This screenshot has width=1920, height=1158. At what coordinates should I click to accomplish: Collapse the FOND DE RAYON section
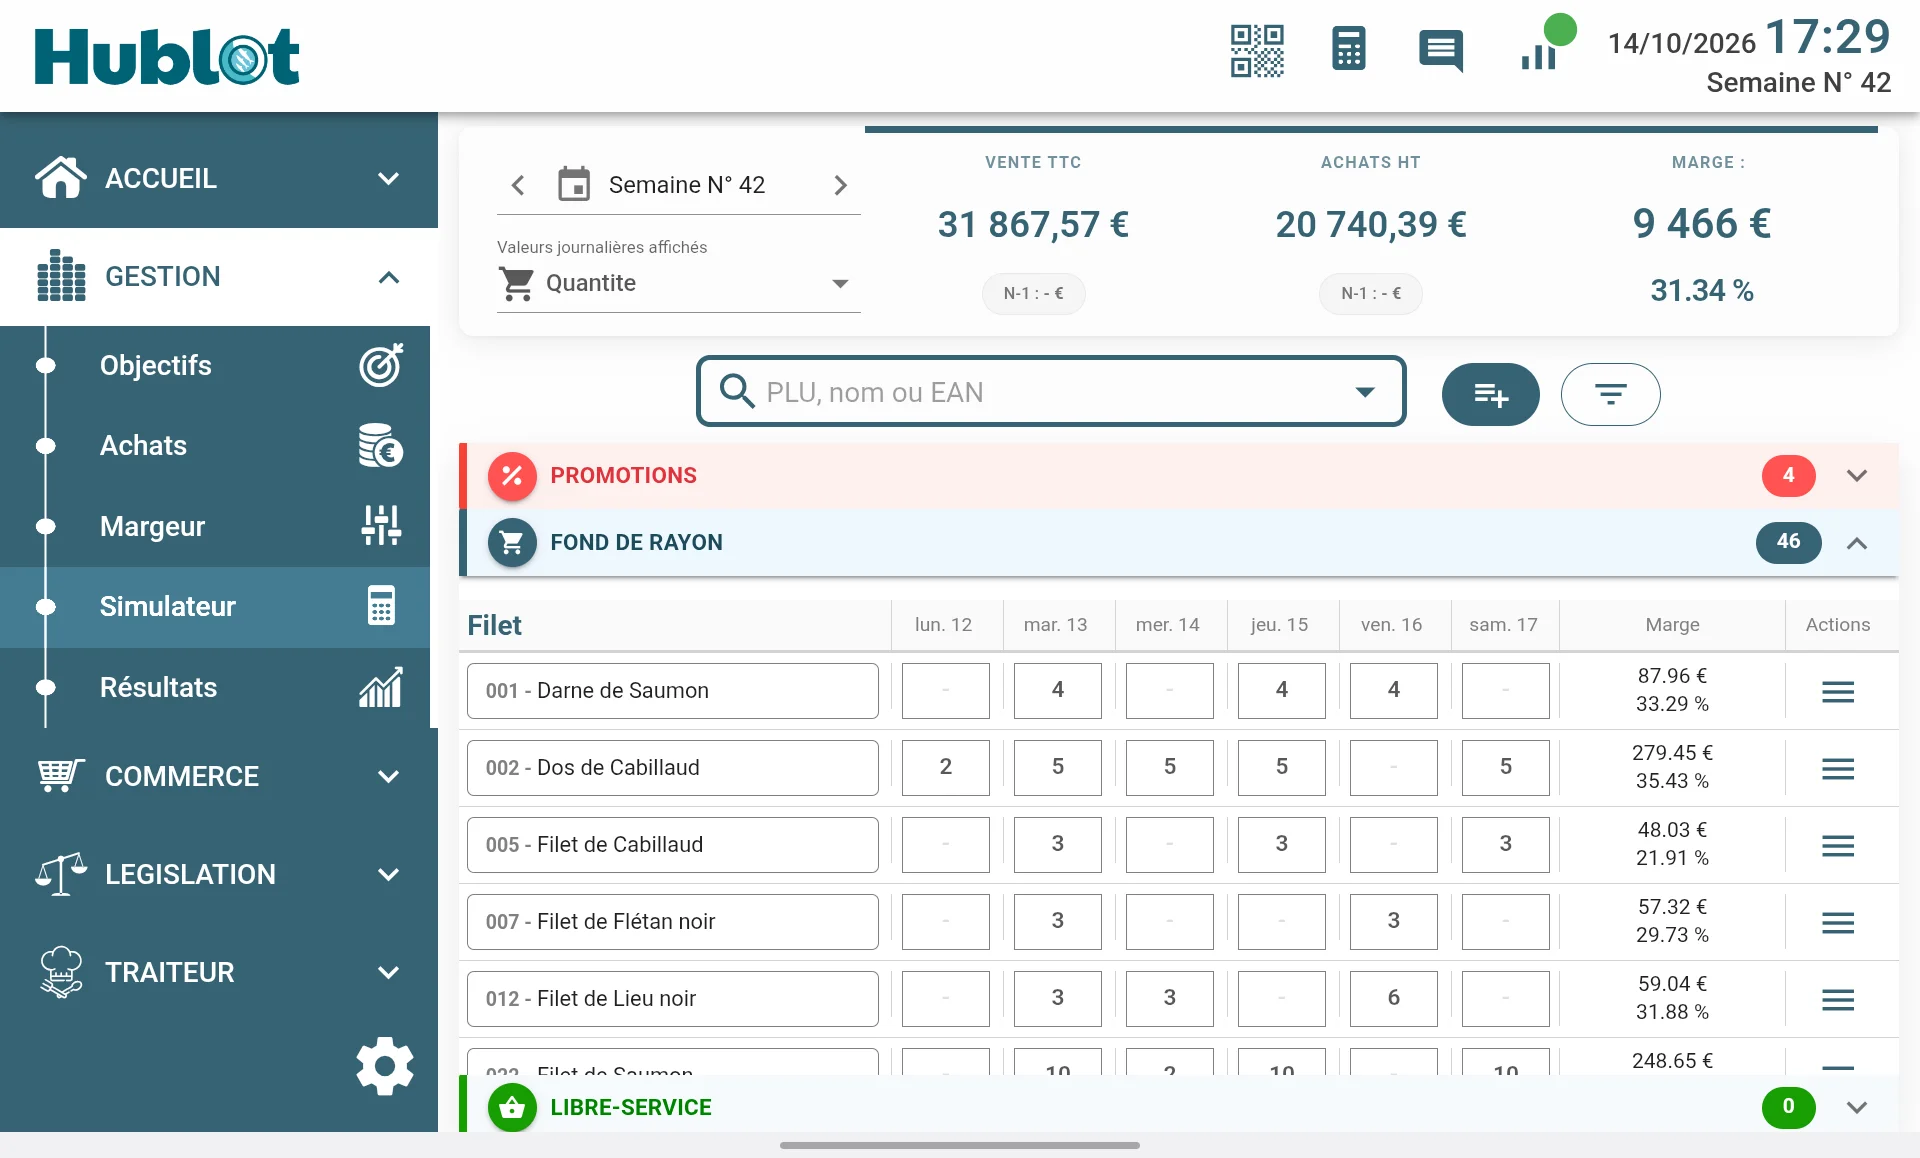pos(1178,542)
